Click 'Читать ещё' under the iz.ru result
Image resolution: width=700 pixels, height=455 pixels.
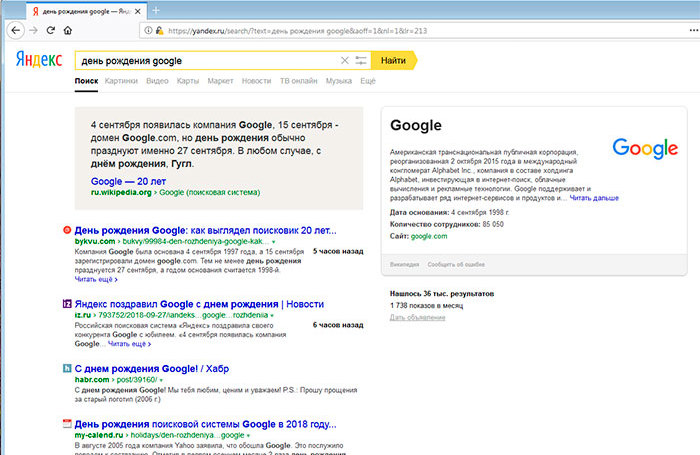pos(129,344)
